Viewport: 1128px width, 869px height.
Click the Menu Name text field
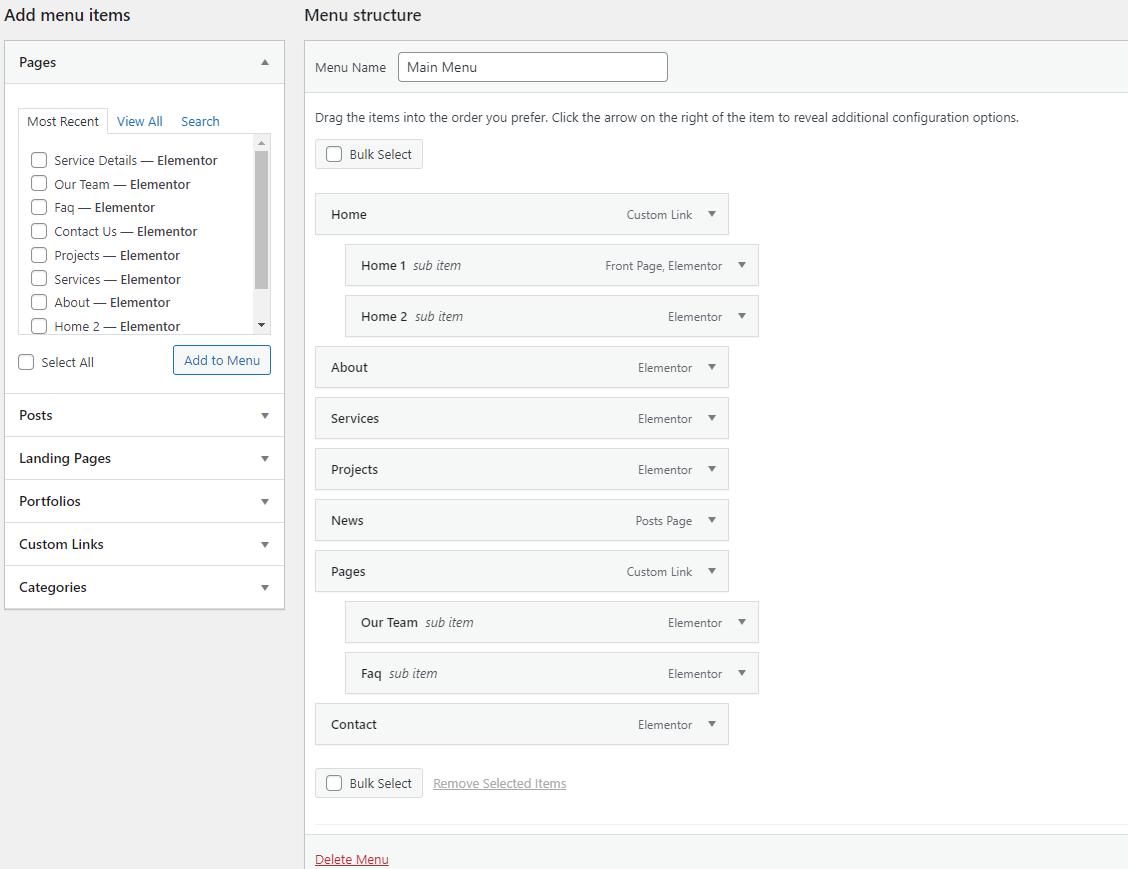(532, 67)
